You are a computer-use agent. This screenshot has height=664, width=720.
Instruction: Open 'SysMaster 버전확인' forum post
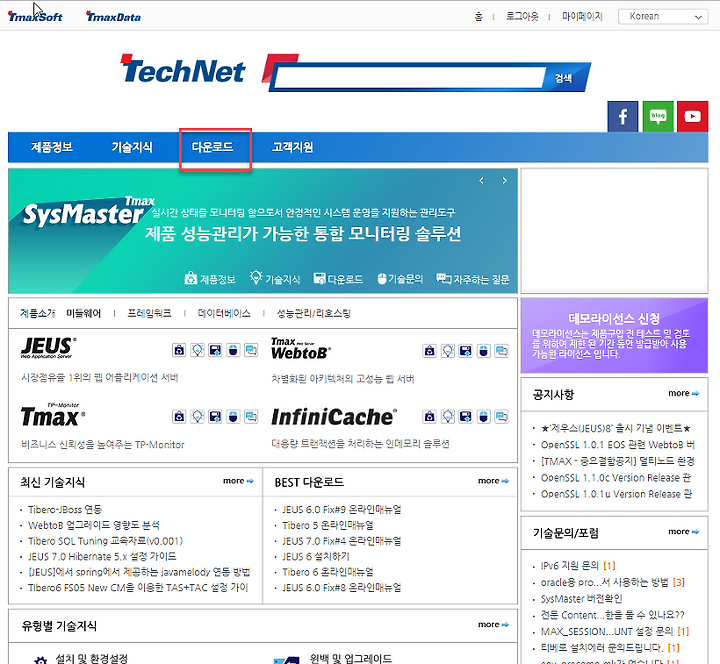tap(581, 599)
